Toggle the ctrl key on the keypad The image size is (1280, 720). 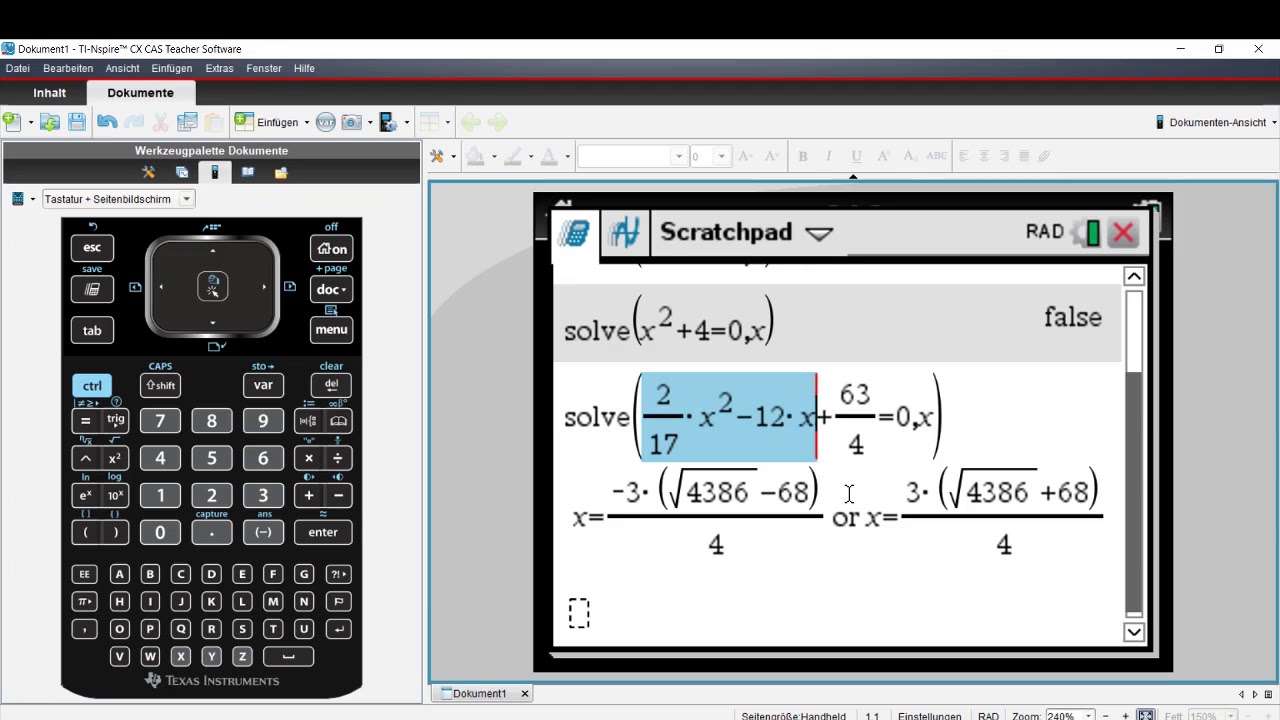pyautogui.click(x=92, y=385)
